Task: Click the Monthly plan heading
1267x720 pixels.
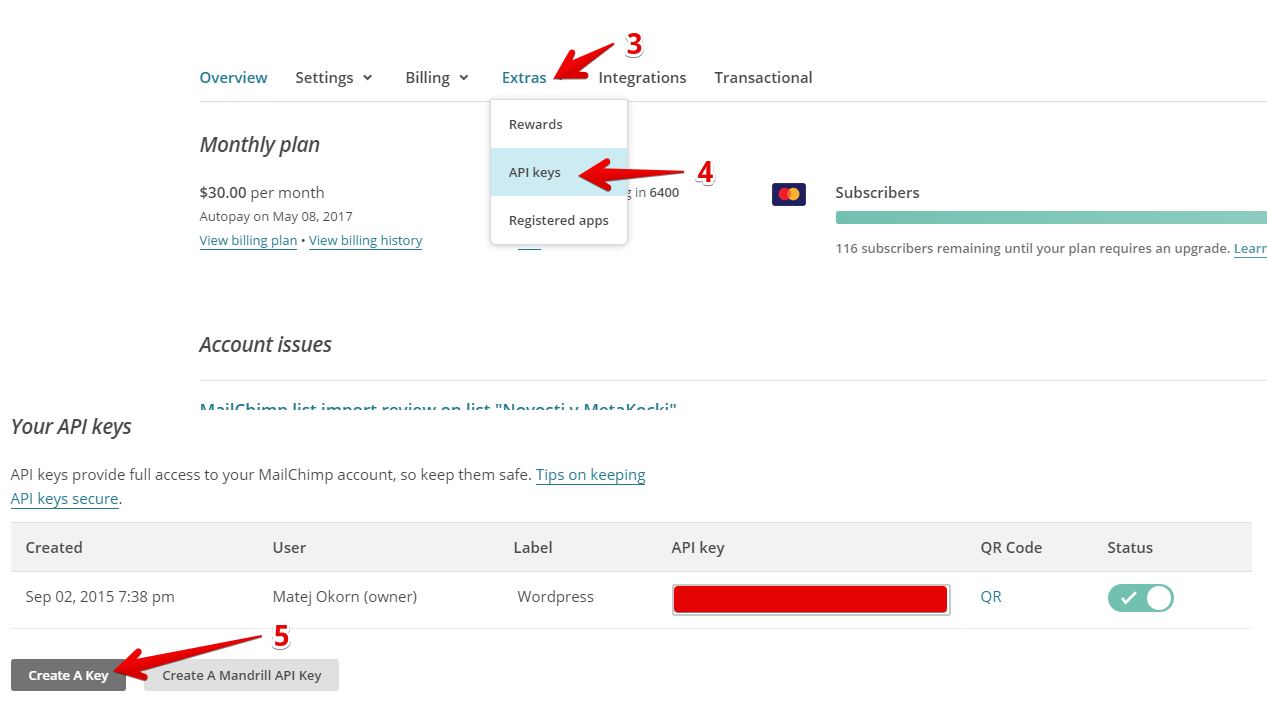Action: coord(260,145)
